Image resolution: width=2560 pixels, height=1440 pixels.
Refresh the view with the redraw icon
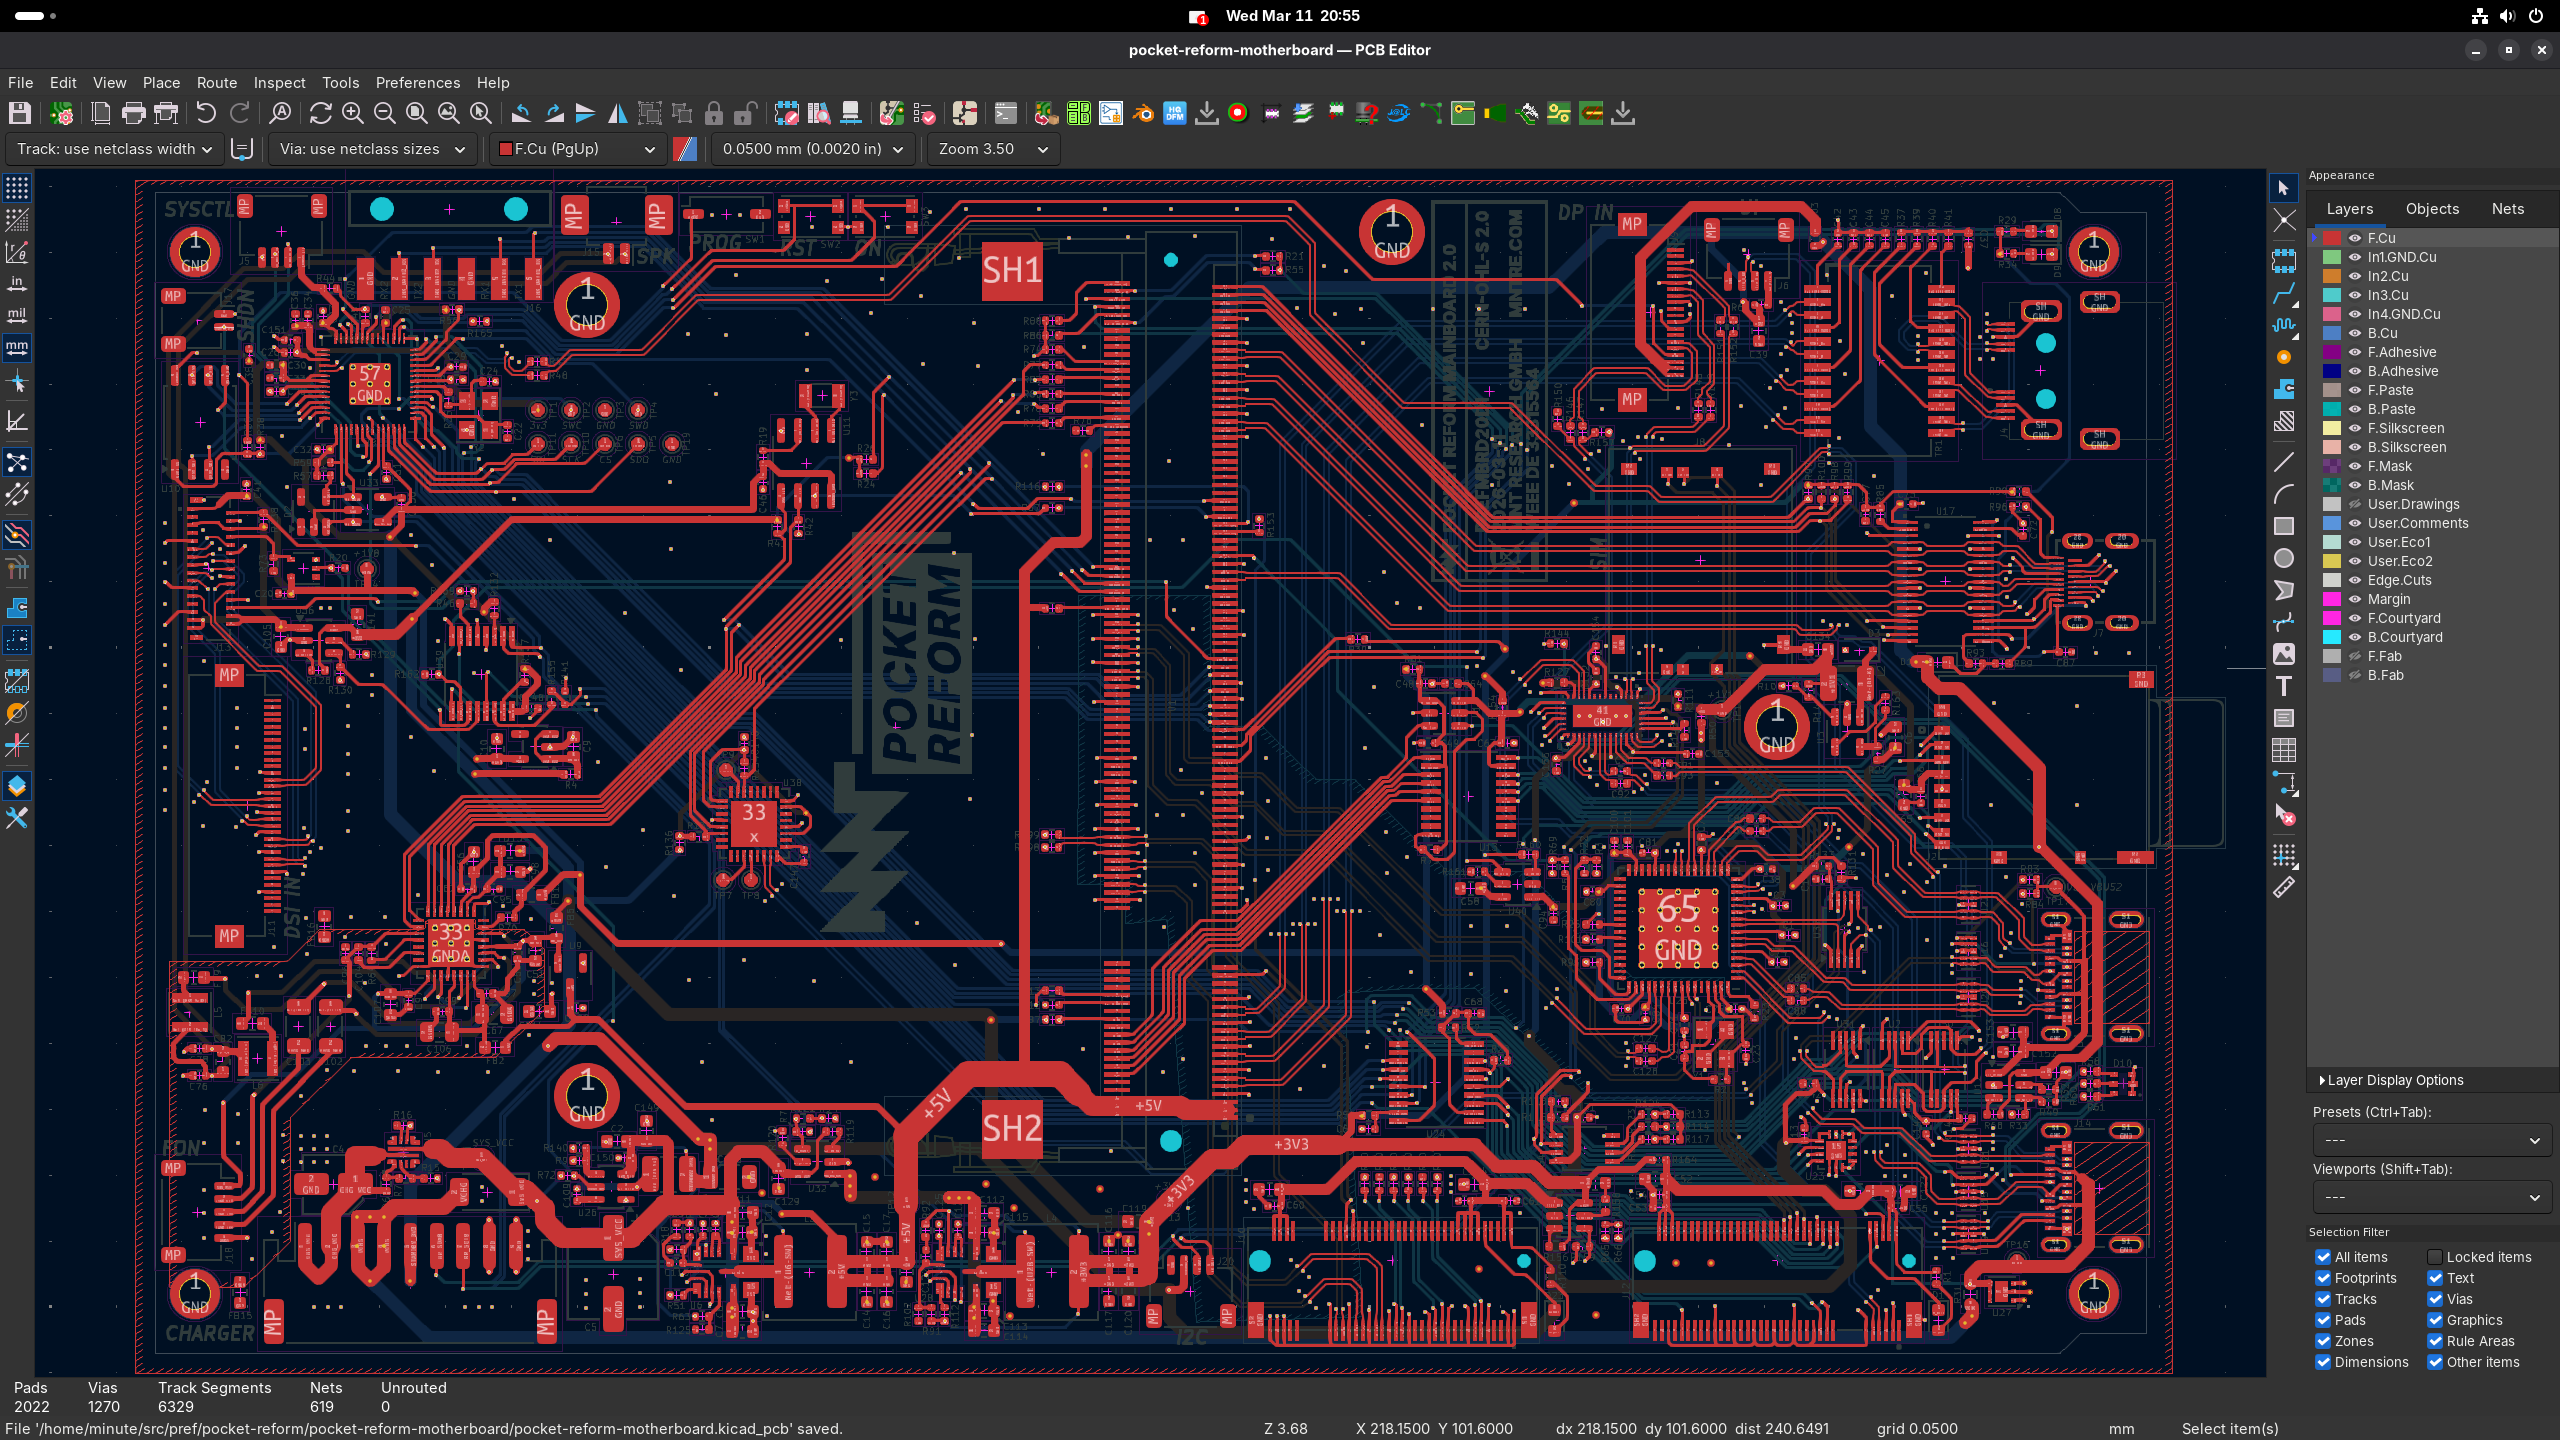click(320, 114)
